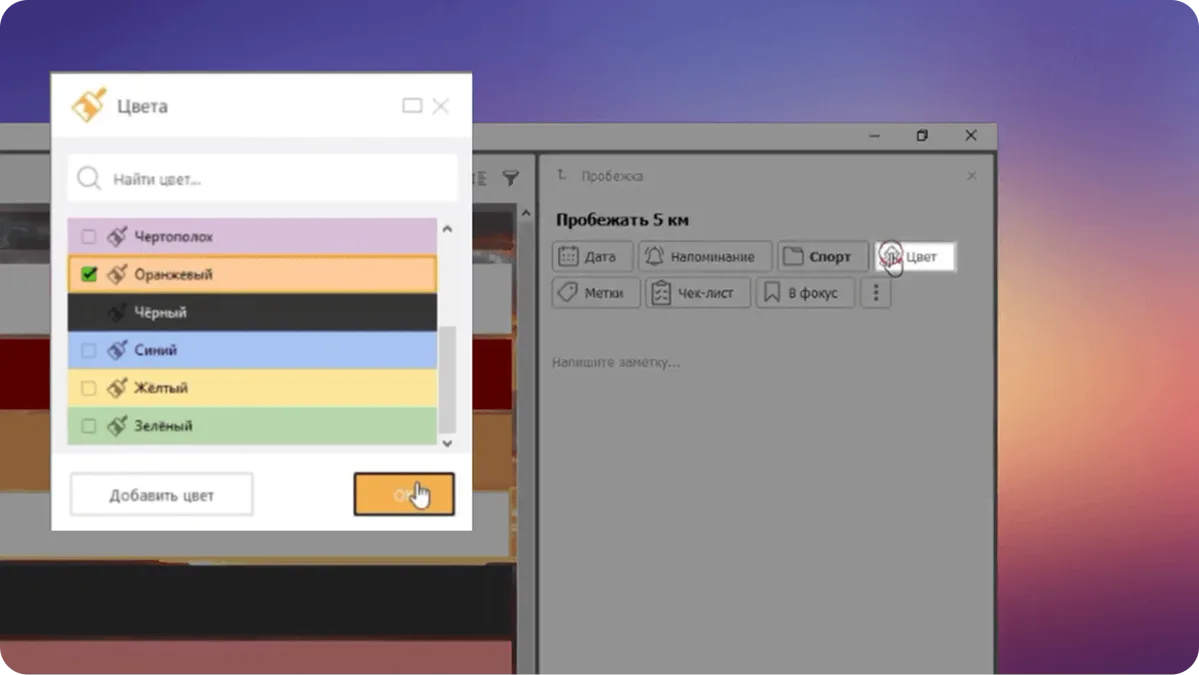Image resolution: width=1199 pixels, height=675 pixels.
Task: Set a Напоминание with the bell button
Action: pos(705,256)
